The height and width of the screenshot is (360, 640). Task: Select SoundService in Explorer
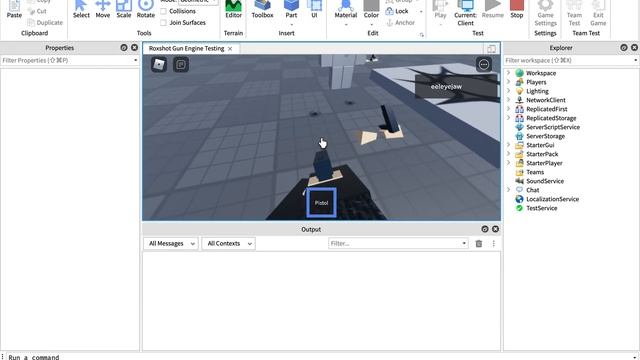[x=545, y=181]
